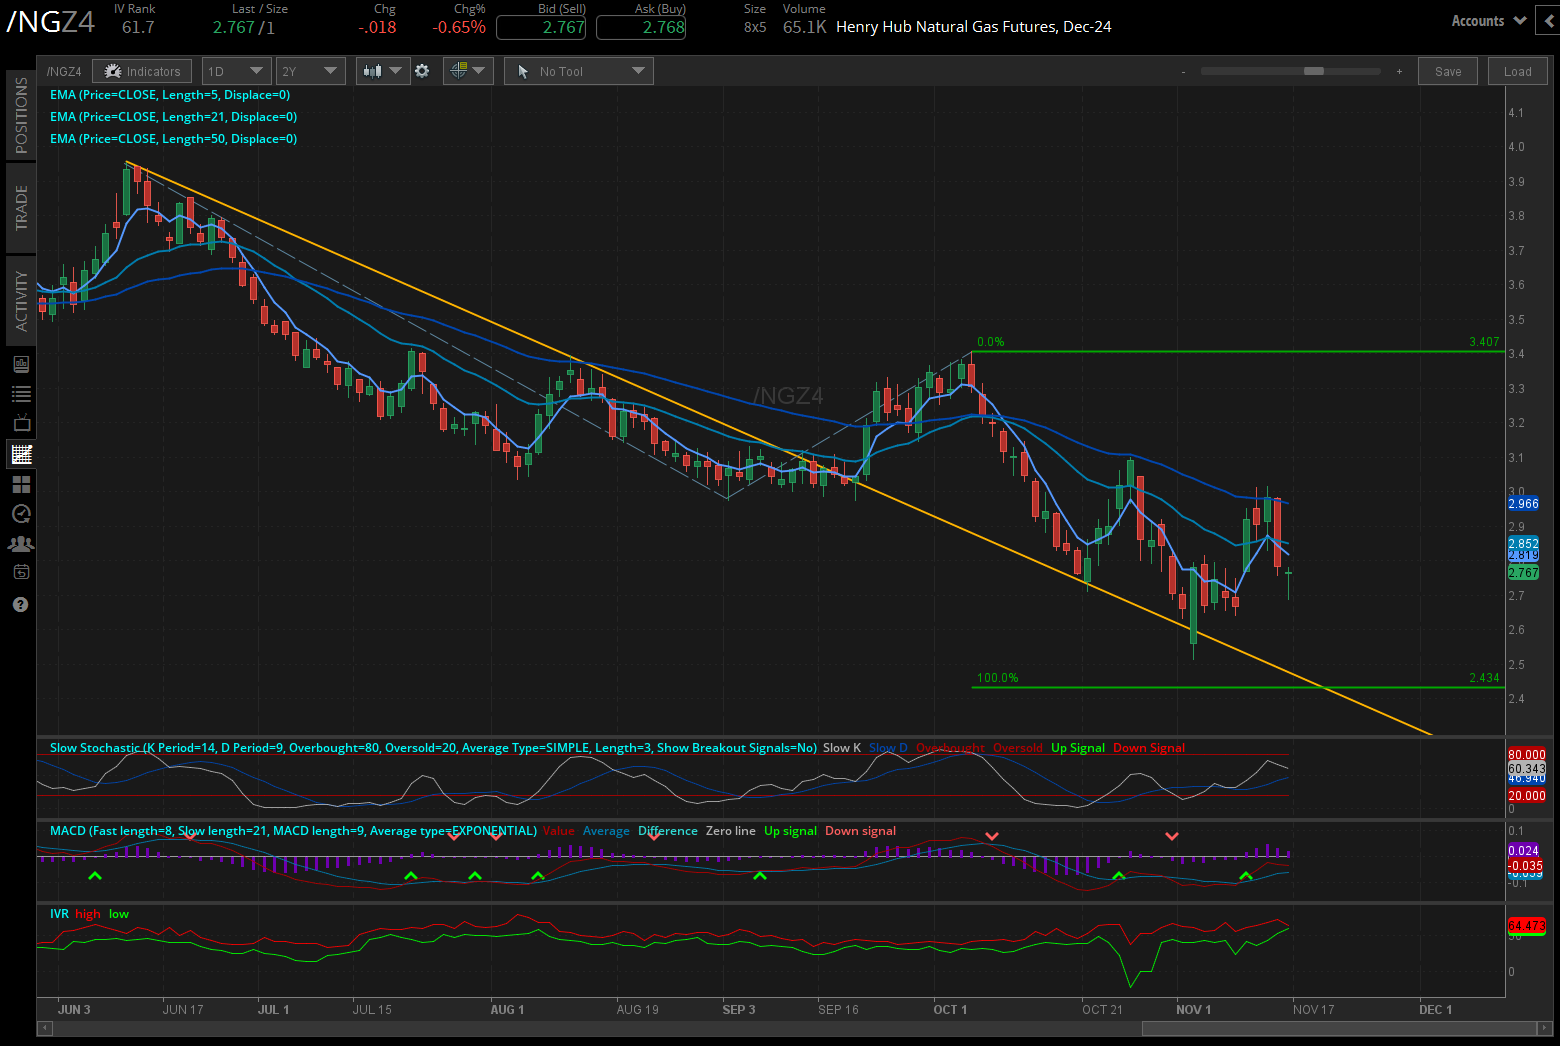Viewport: 1560px width, 1046px height.
Task: Click the Help question mark icon
Action: (x=20, y=604)
